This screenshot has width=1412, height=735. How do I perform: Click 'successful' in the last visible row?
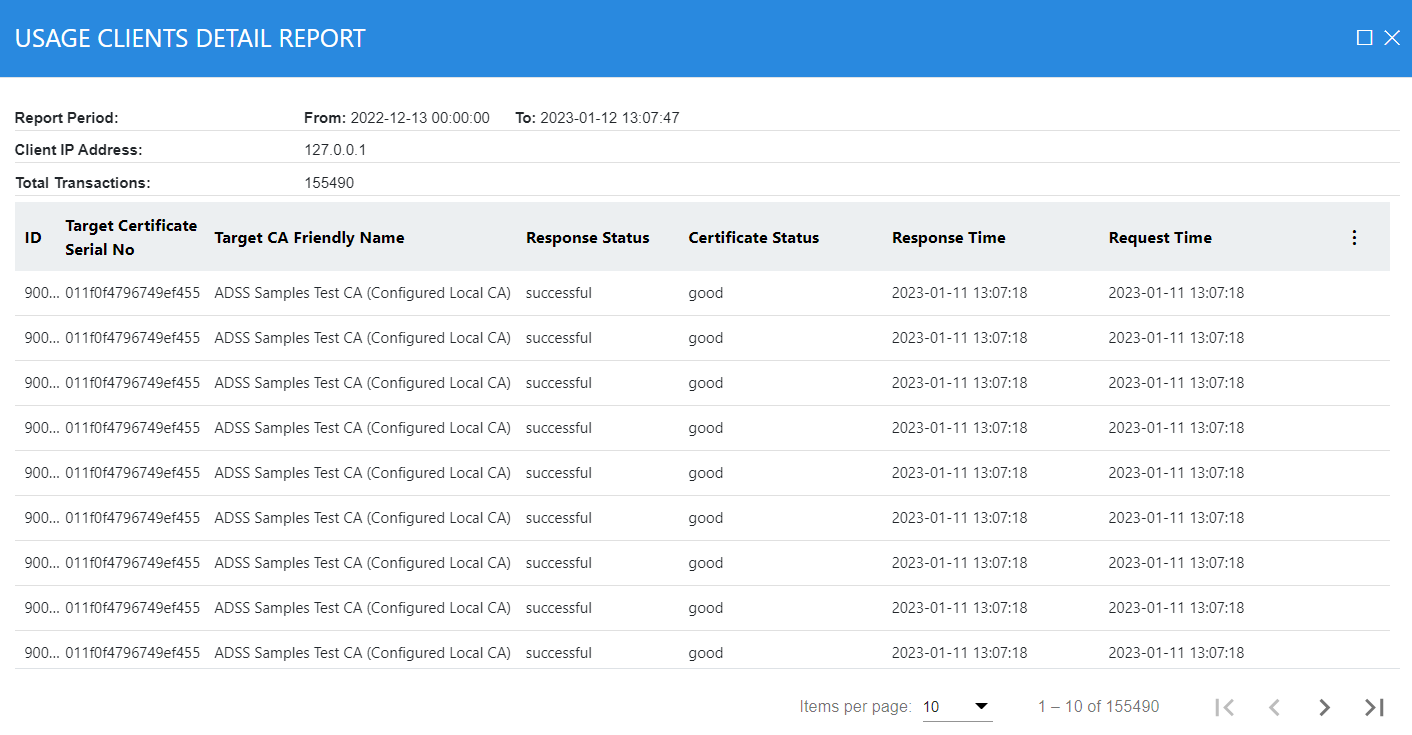point(558,653)
